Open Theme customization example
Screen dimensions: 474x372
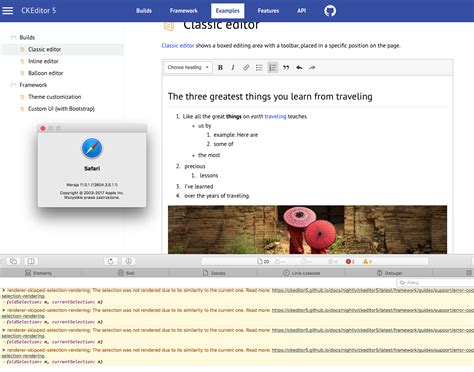click(55, 97)
